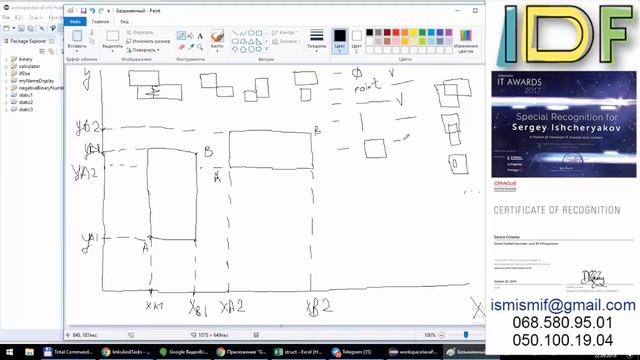
Task: Expand the shapes gallery more arrow
Action: 267,49
